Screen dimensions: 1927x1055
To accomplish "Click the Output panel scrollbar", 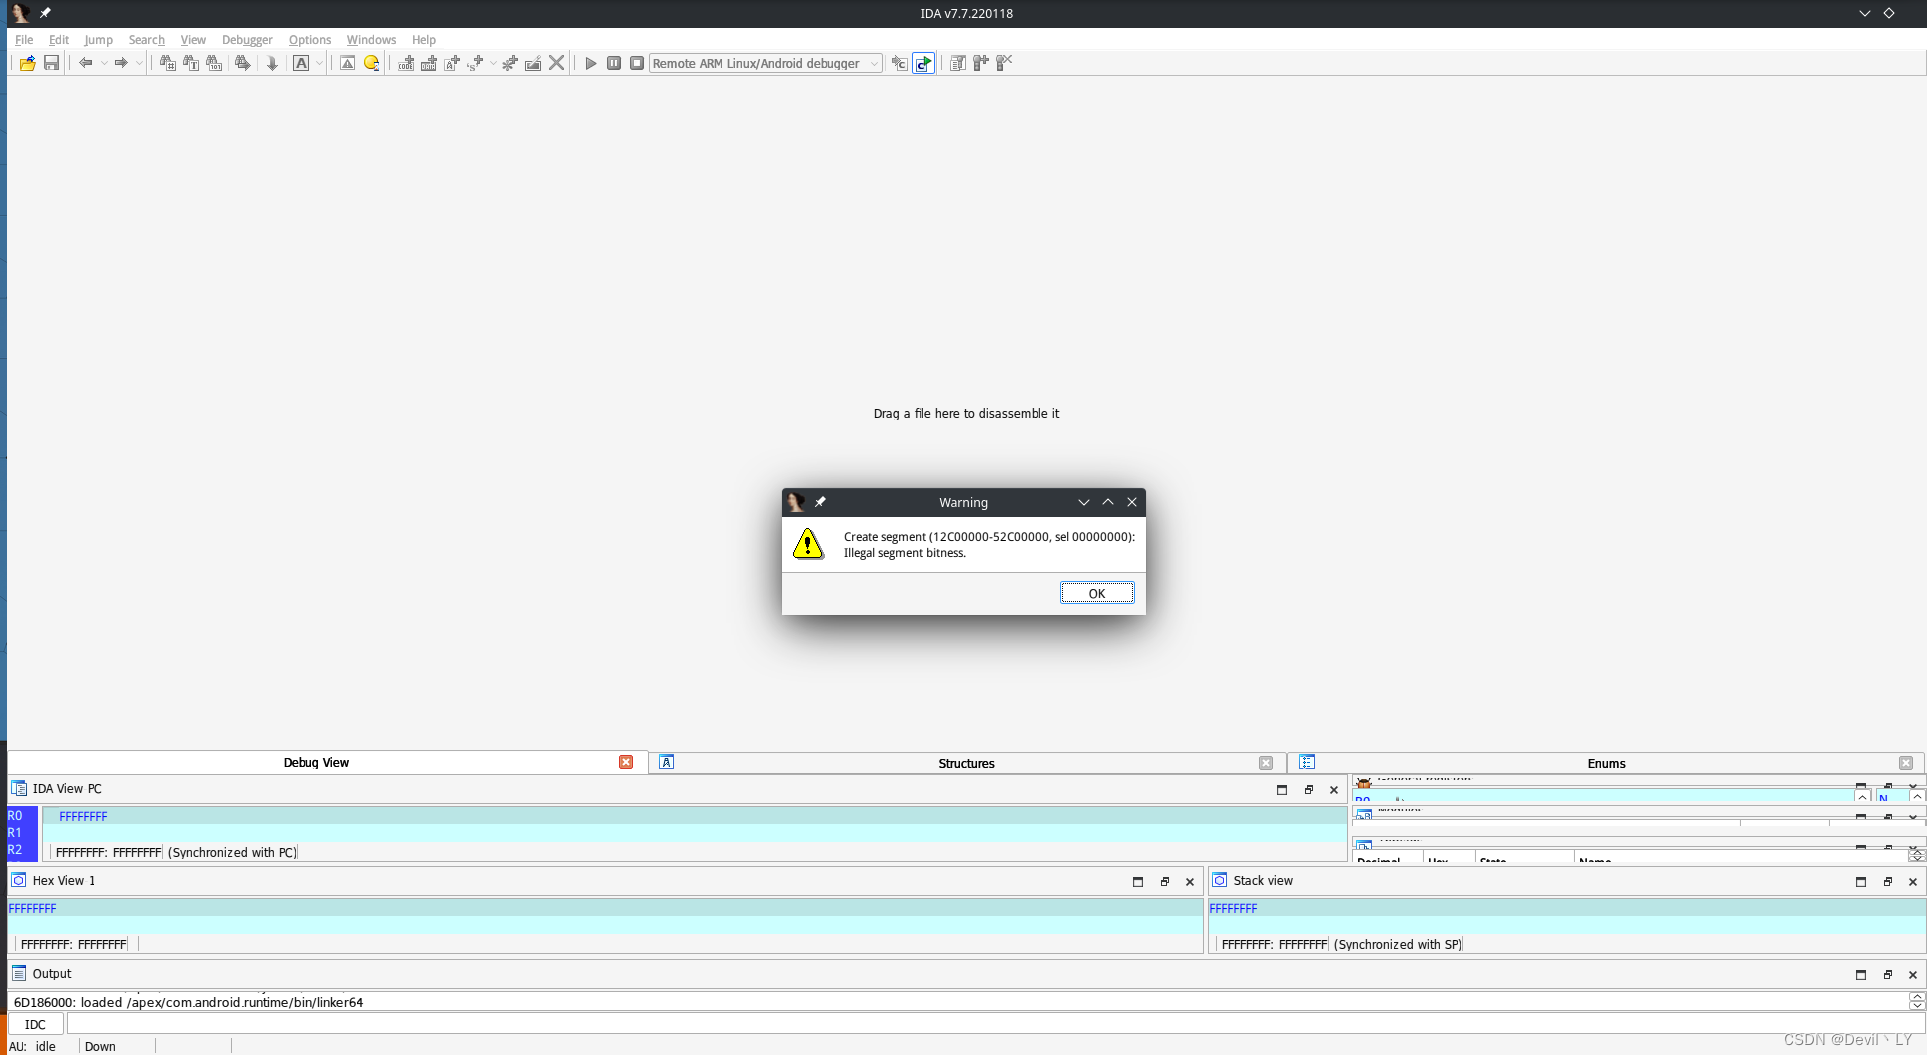I will click(x=1916, y=1001).
